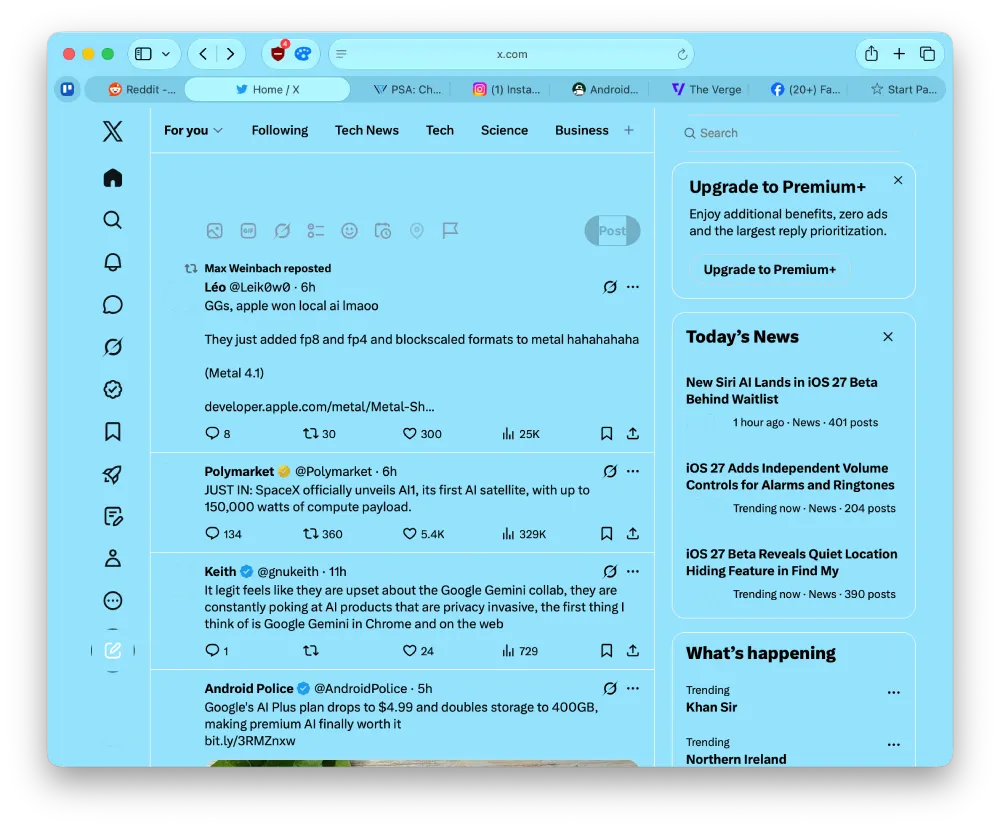Click the paint palette extension icon

click(x=303, y=54)
